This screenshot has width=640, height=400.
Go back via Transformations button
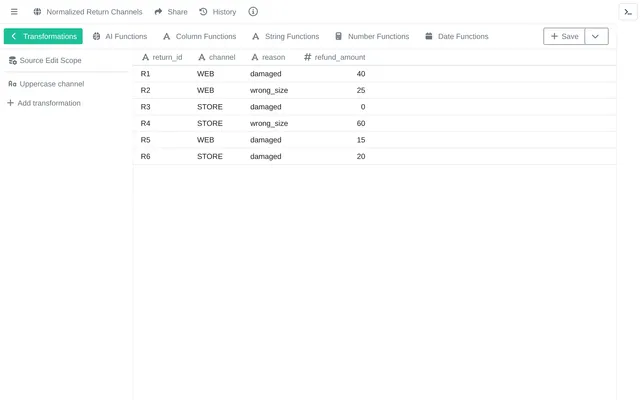[43, 36]
